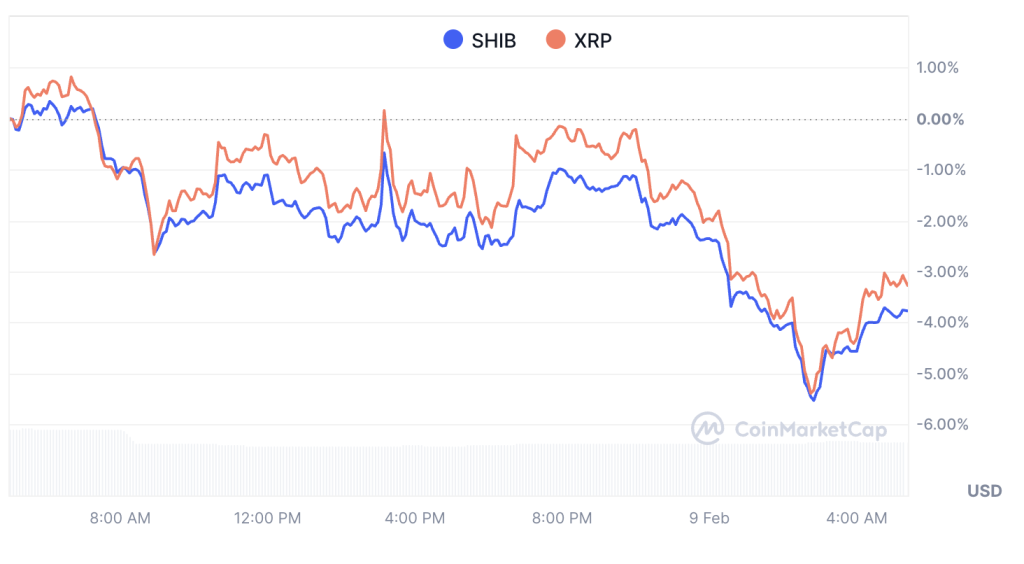
Task: Toggle the SHIB series legend label
Action: (494, 41)
